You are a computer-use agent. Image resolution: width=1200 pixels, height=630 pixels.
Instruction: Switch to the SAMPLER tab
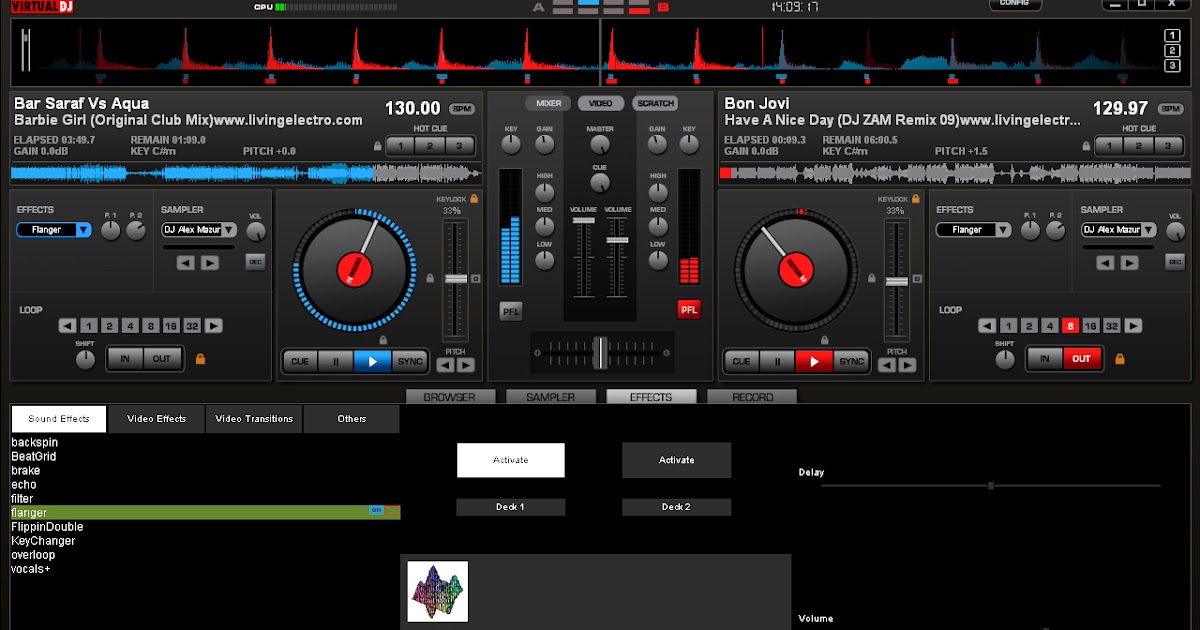(x=551, y=397)
